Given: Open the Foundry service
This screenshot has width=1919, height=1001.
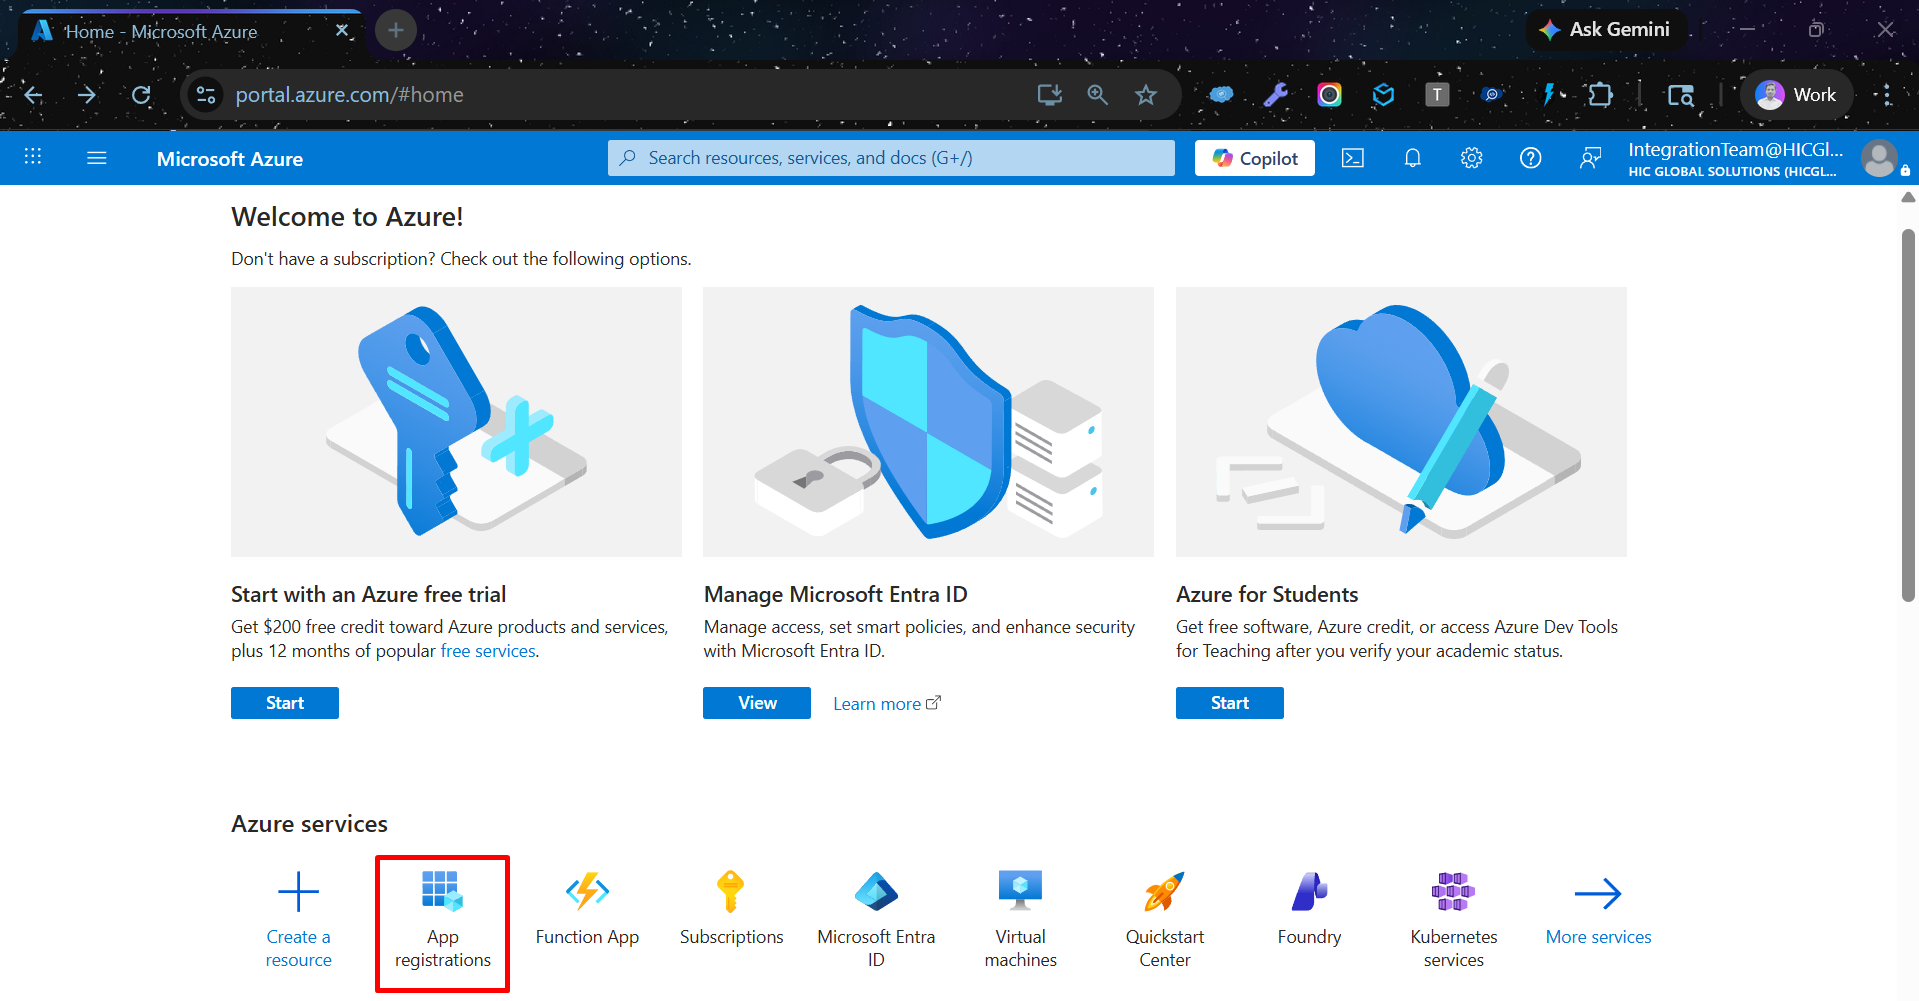Looking at the screenshot, I should click(1309, 909).
